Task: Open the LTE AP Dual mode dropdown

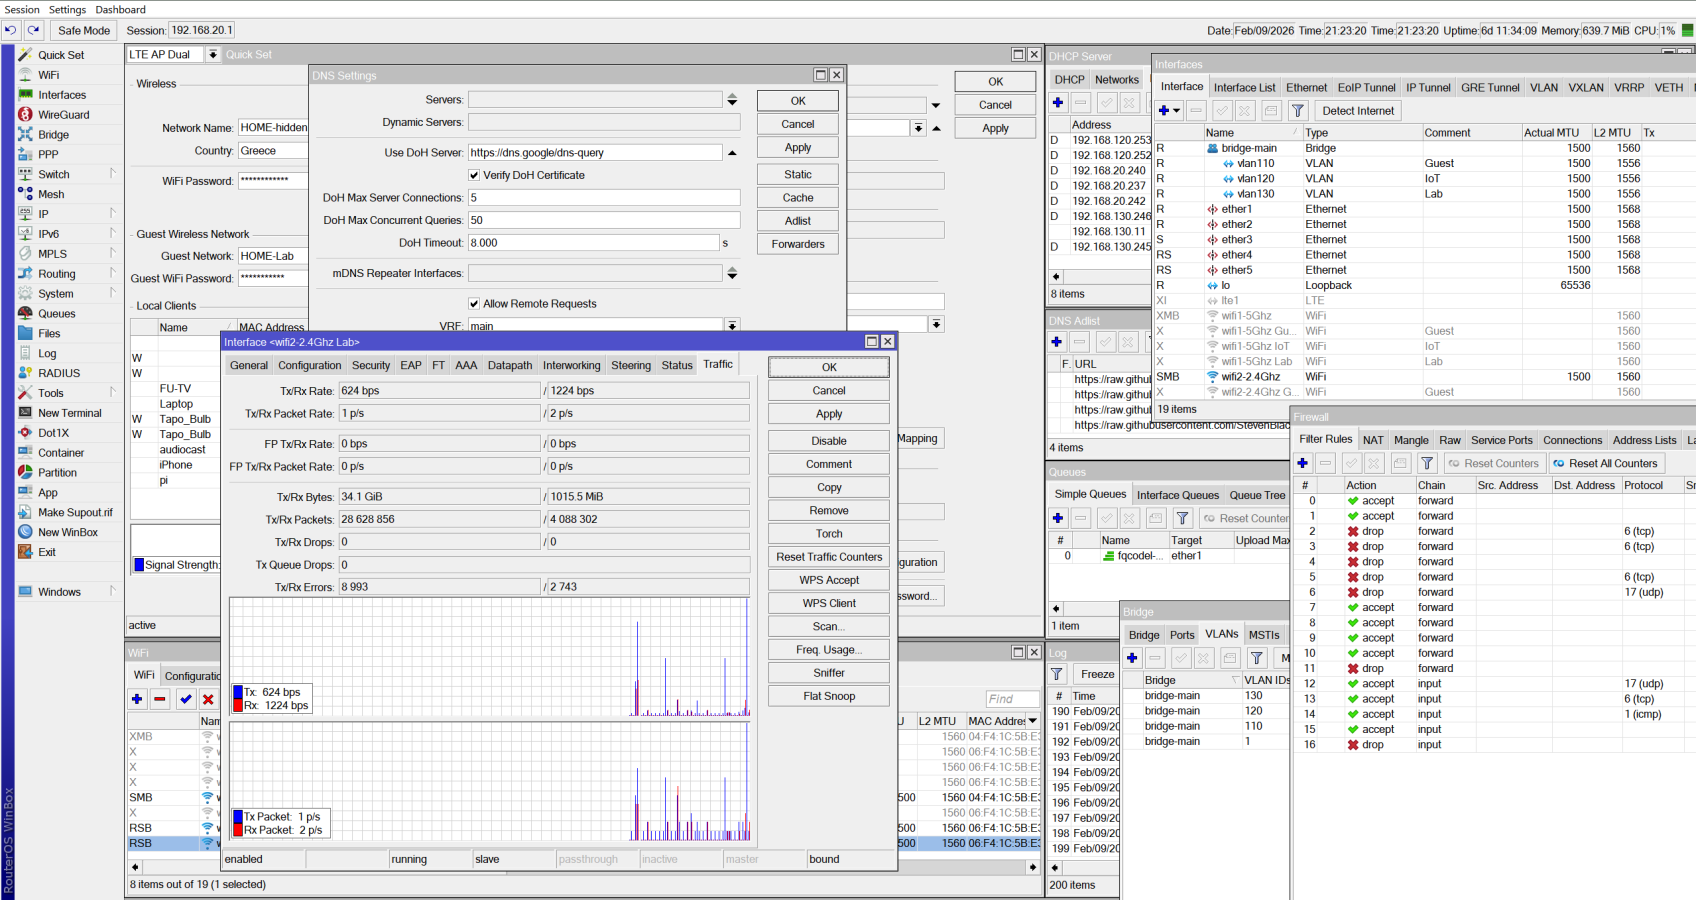Action: pos(213,55)
